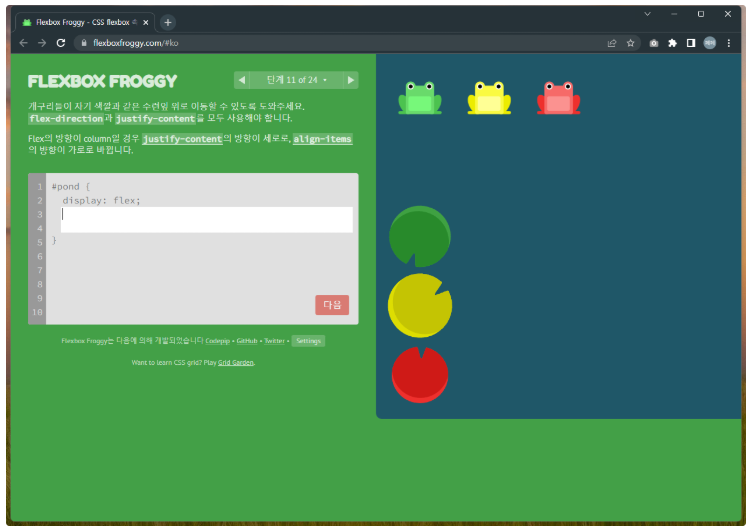Open the Grid Garden link

(235, 363)
